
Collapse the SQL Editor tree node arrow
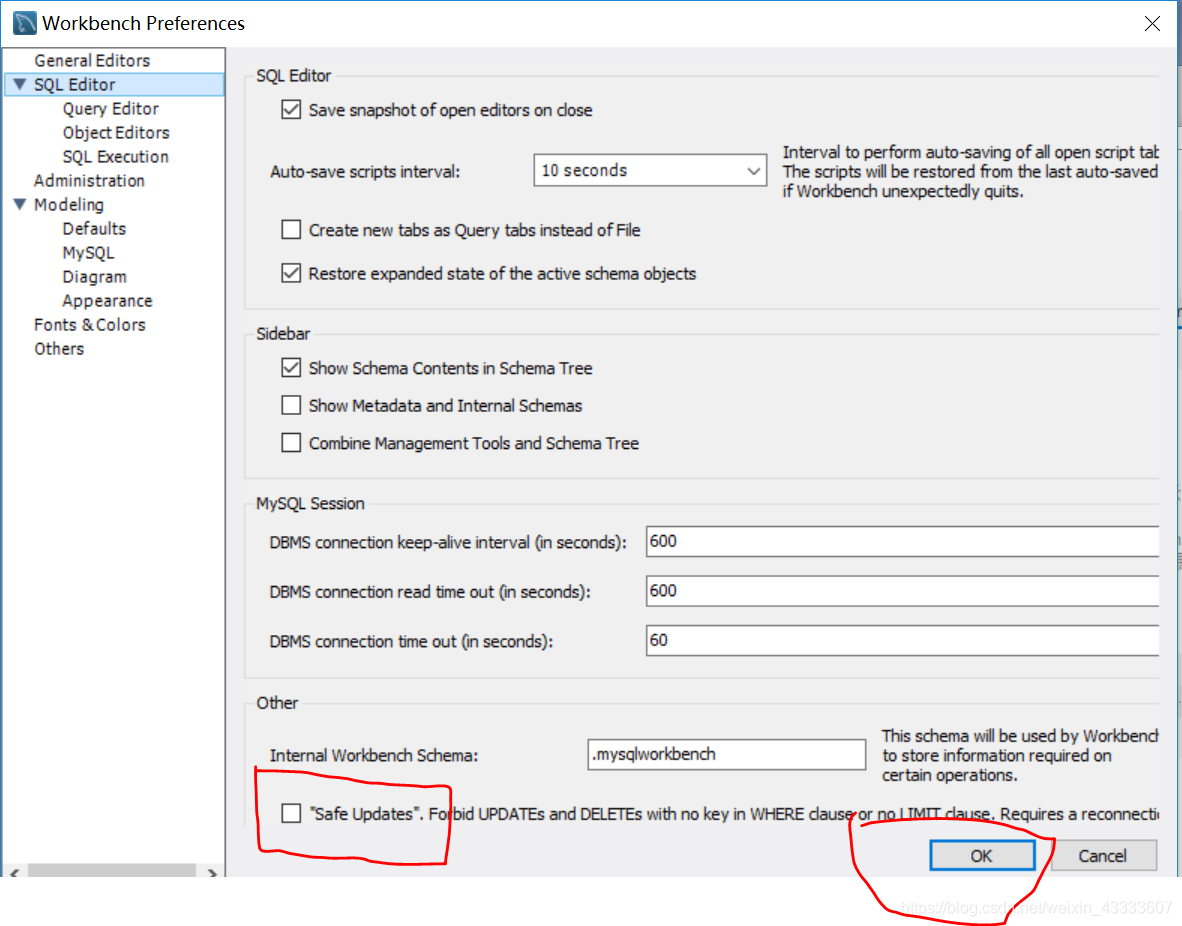point(20,84)
